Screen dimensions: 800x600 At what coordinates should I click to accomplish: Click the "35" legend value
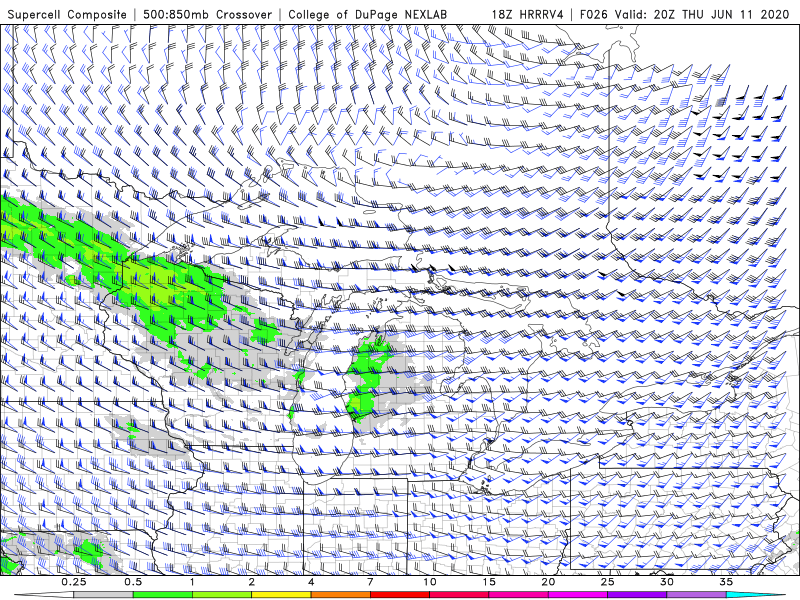[x=727, y=582]
